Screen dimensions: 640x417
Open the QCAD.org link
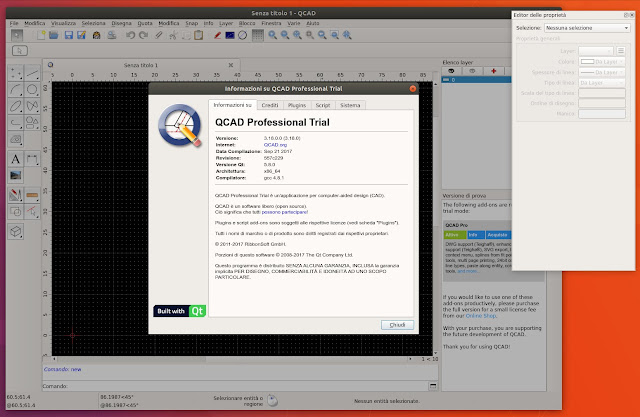click(275, 145)
